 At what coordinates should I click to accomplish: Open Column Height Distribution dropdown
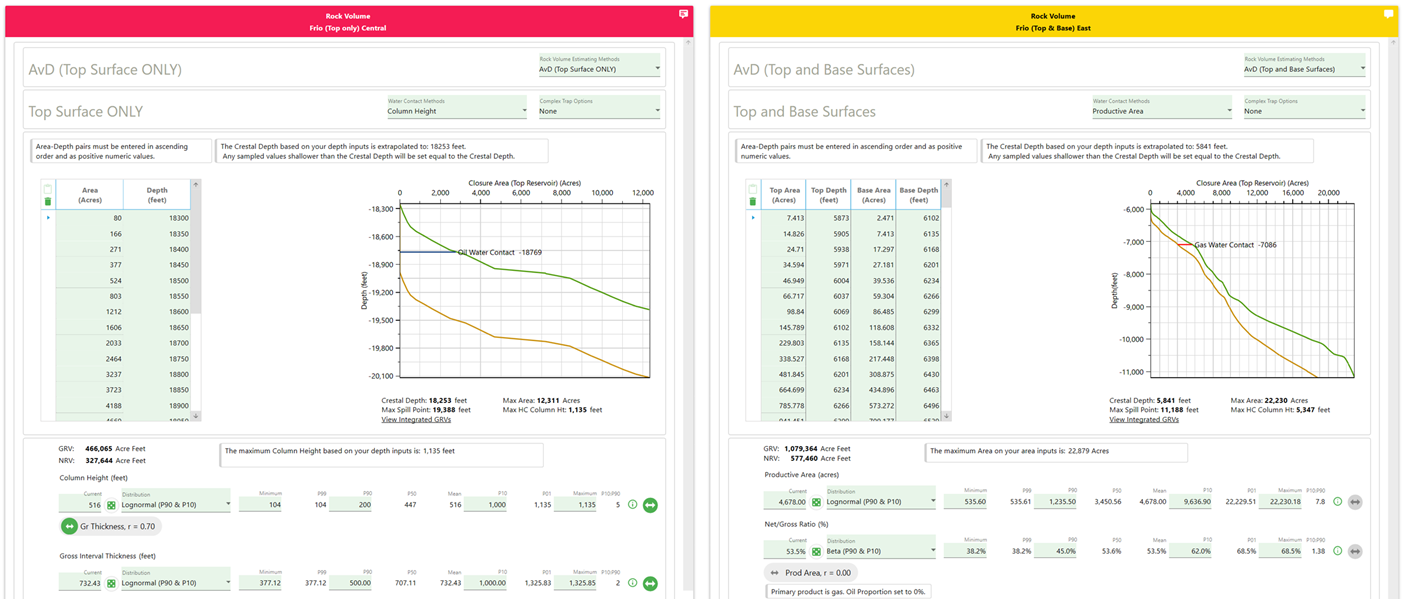point(175,501)
